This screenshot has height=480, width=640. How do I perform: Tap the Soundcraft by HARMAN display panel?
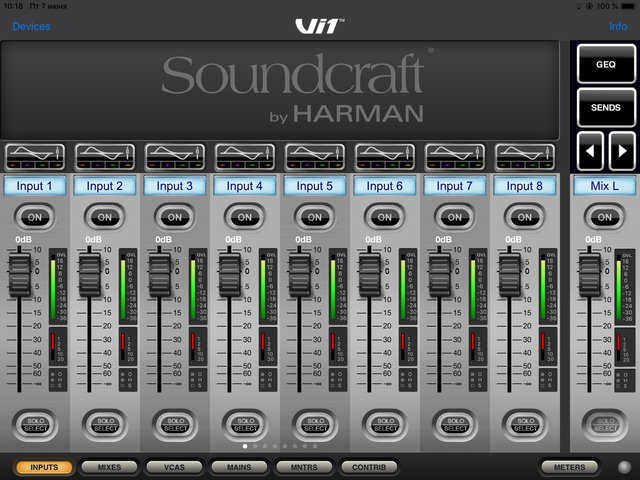tap(280, 90)
